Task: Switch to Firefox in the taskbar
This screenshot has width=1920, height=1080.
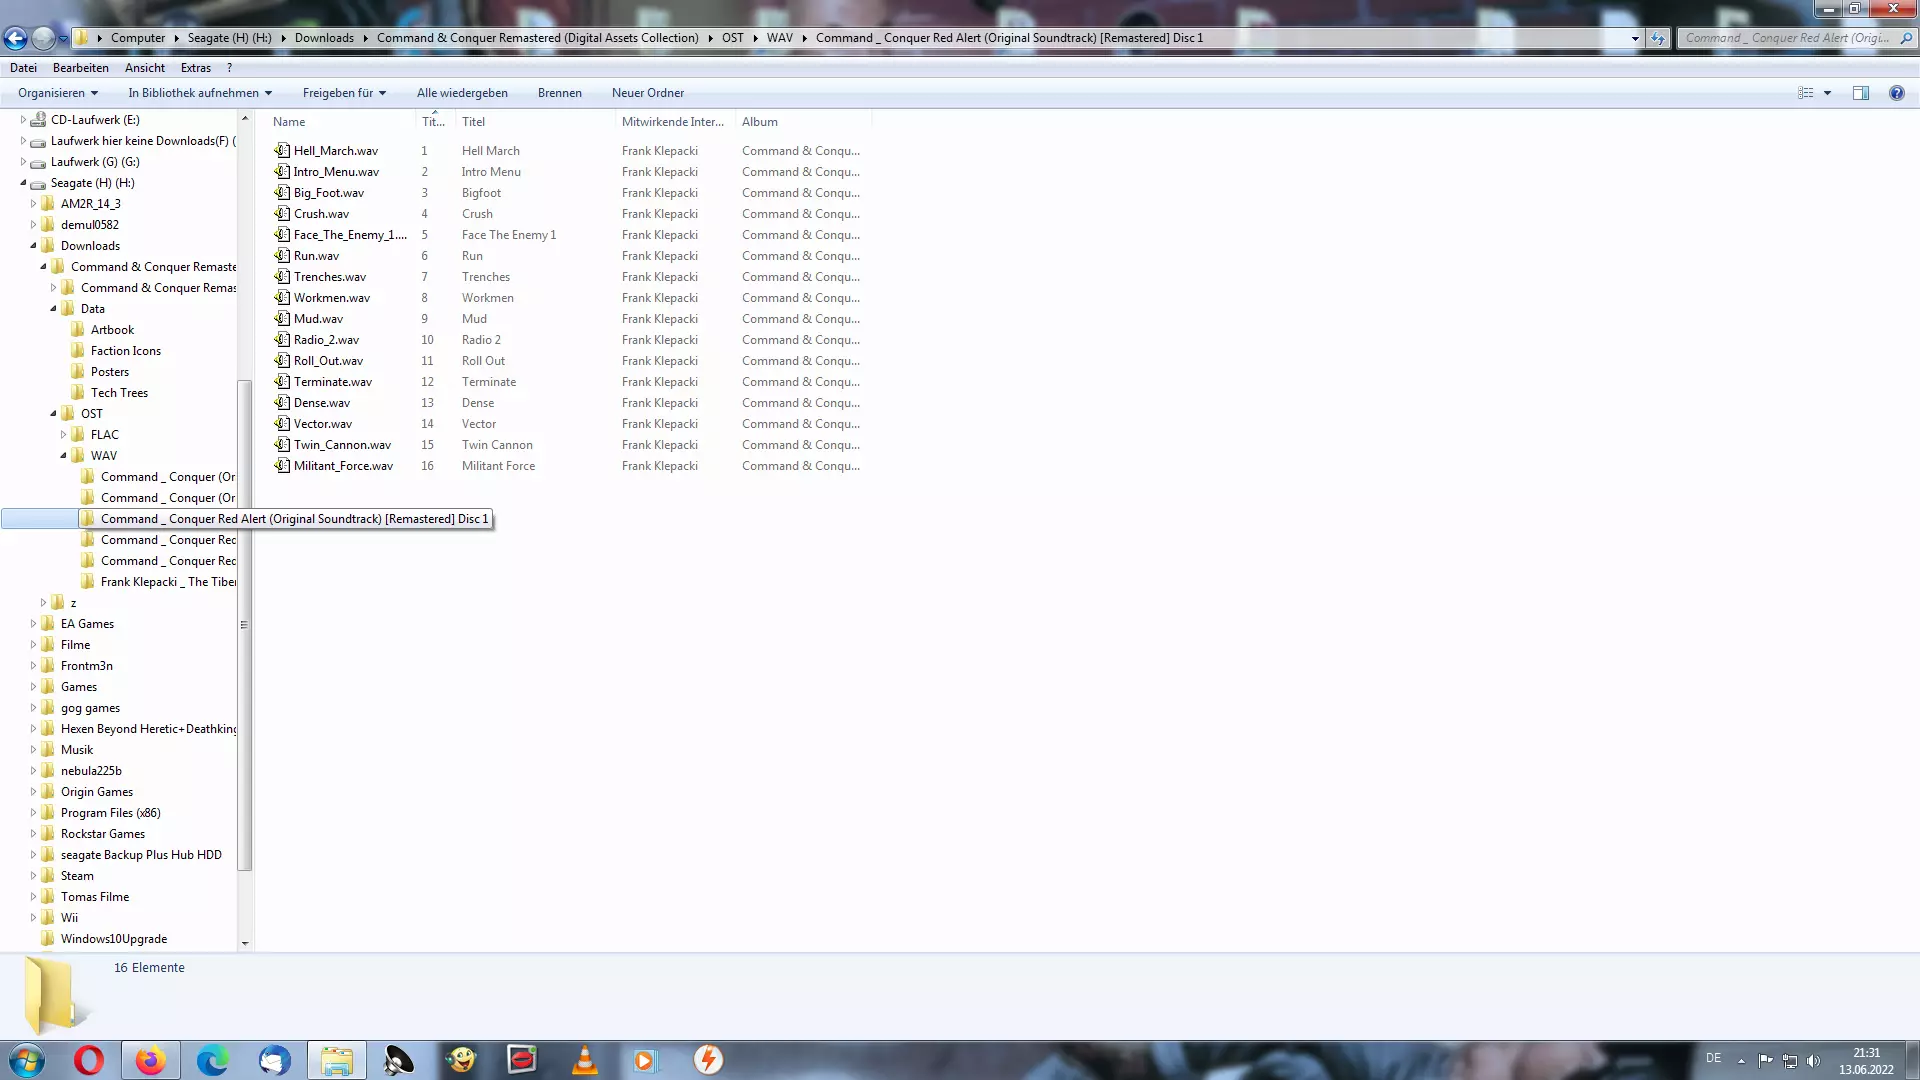Action: 150,1060
